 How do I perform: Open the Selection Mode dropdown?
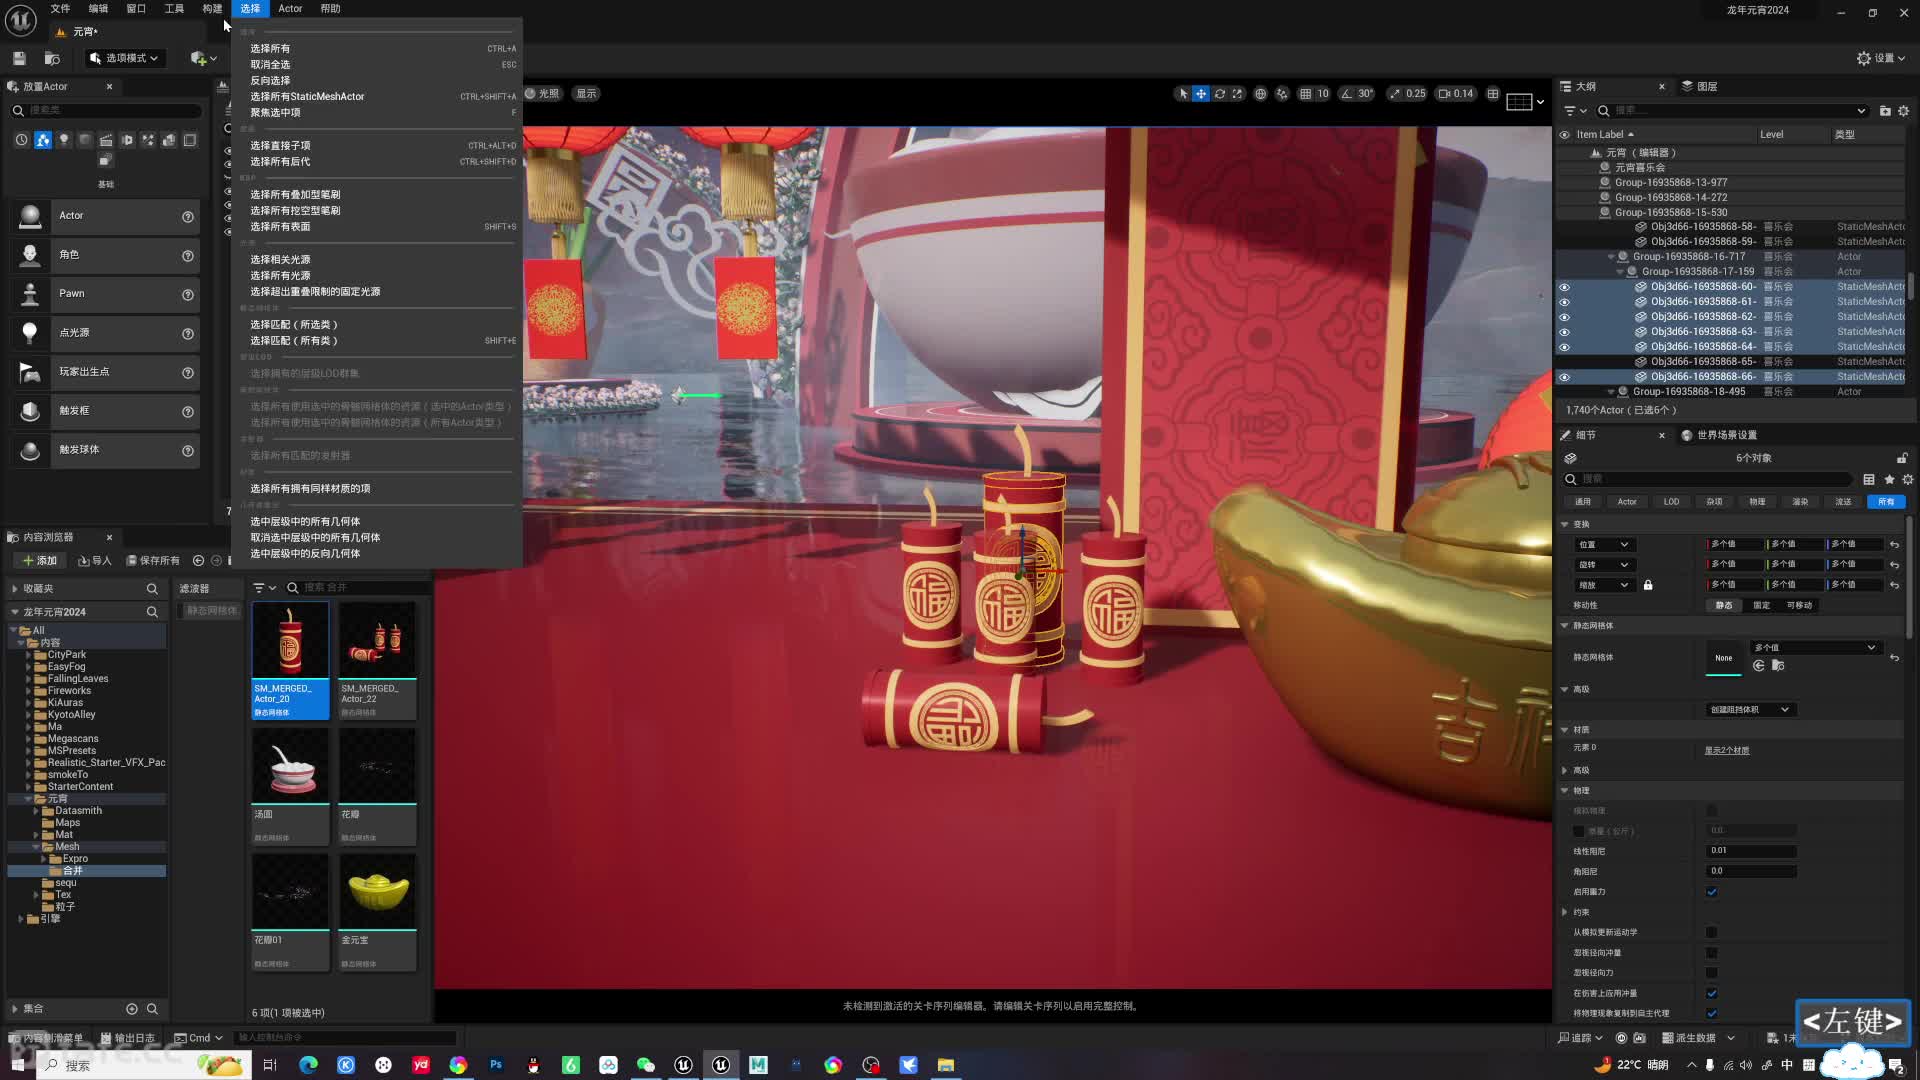point(124,58)
